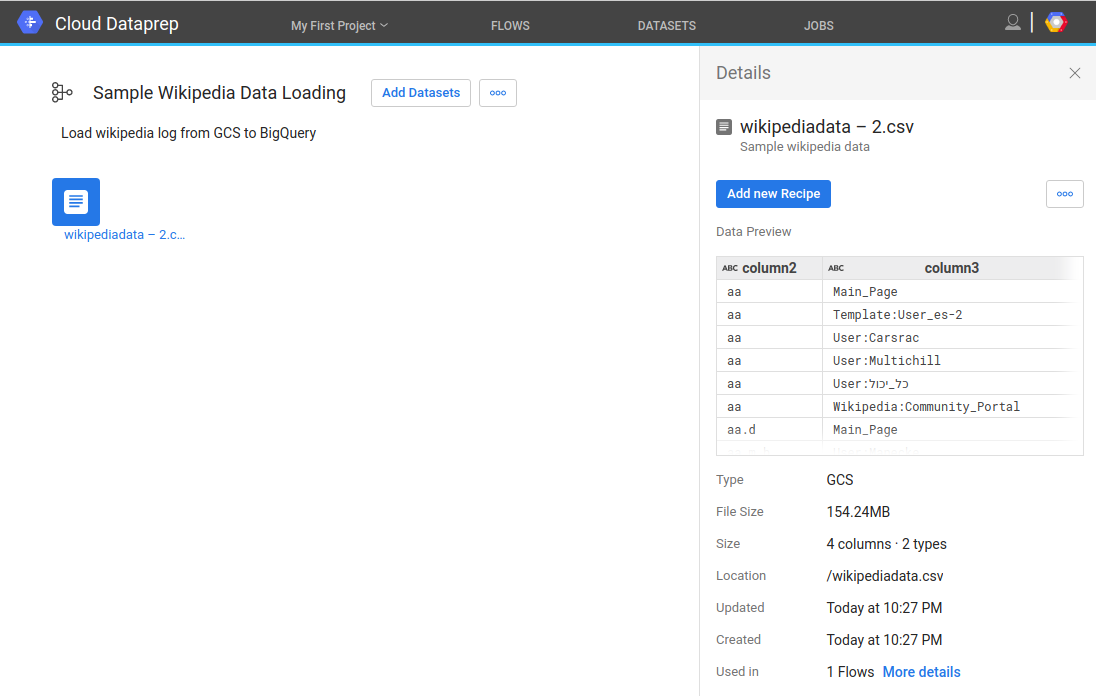1096x696 pixels.
Task: Click the Cloud Dataprep title text
Action: 117,24
